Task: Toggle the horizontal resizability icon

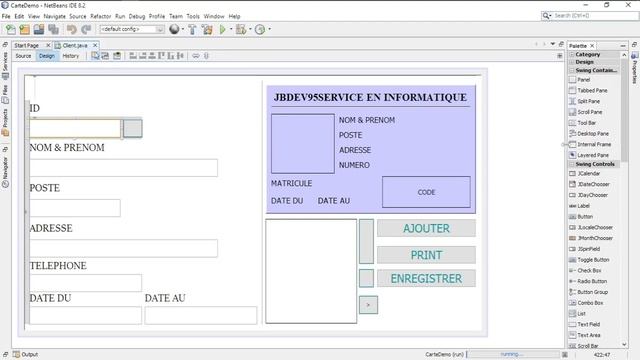Action: pyautogui.click(x=196, y=56)
